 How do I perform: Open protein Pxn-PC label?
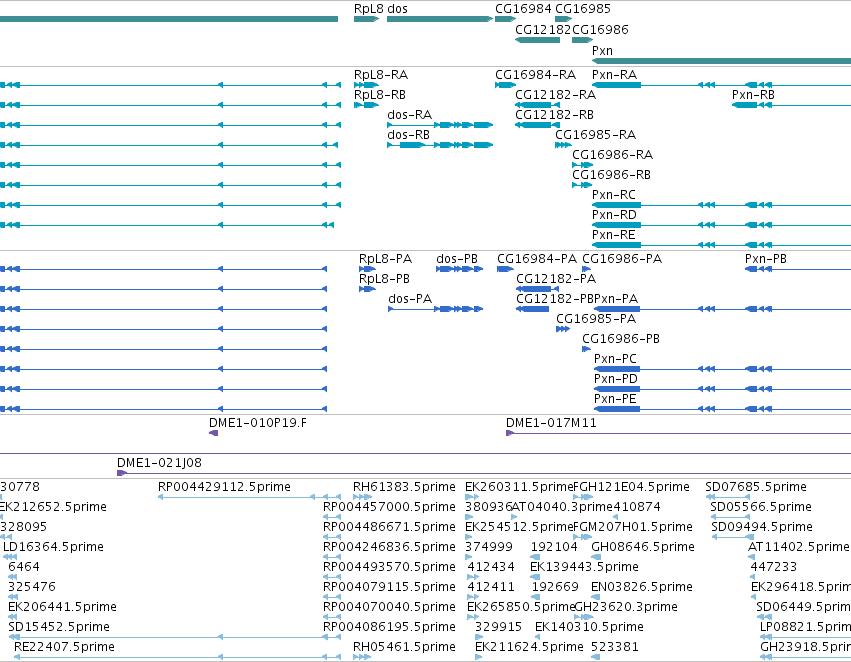tap(615, 359)
